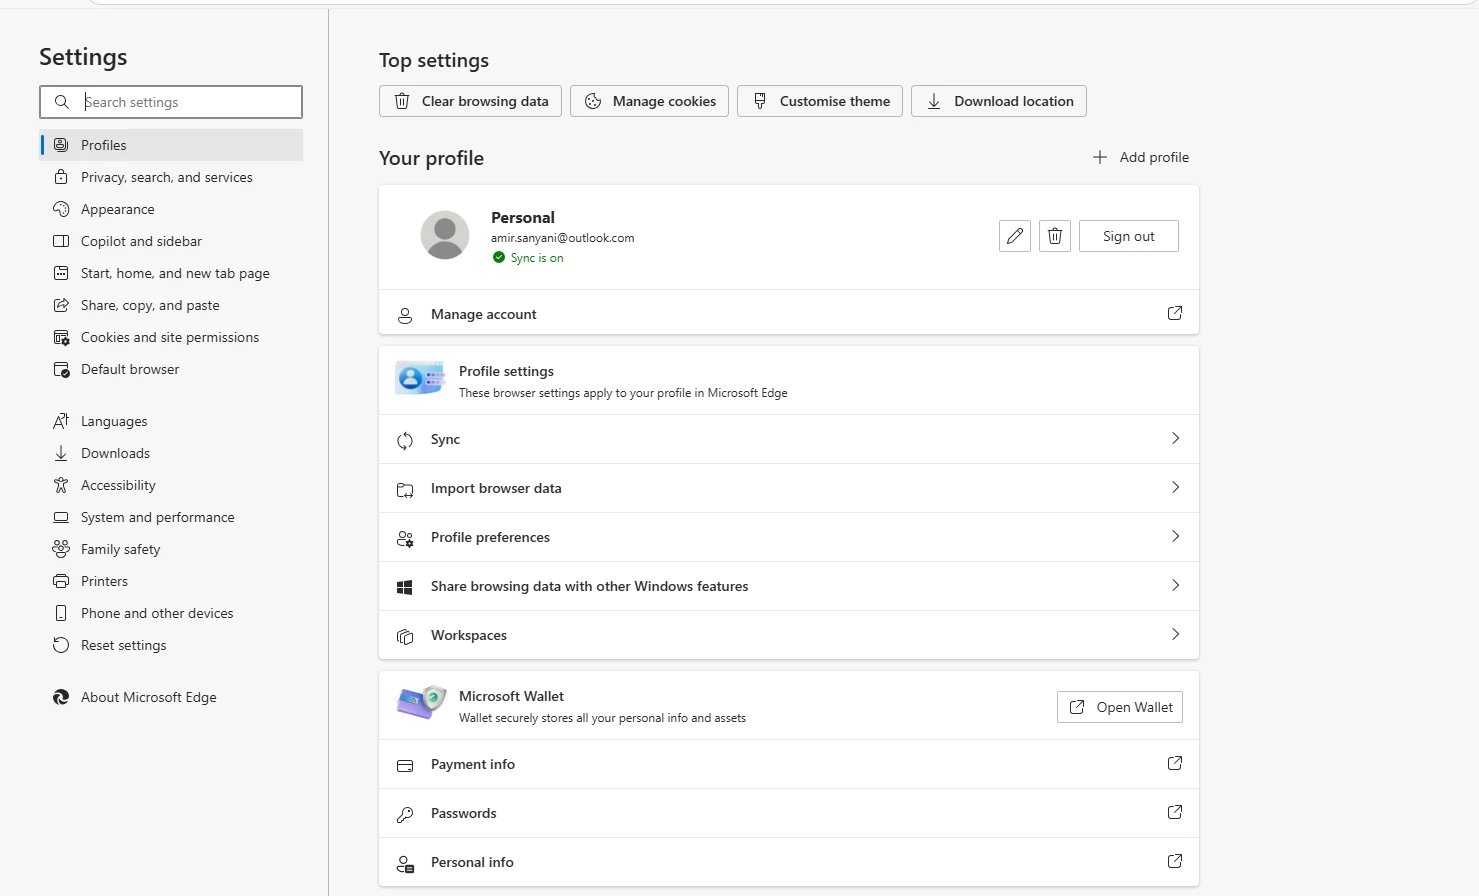The height and width of the screenshot is (896, 1479).
Task: Click the trash delete profile icon
Action: point(1054,236)
